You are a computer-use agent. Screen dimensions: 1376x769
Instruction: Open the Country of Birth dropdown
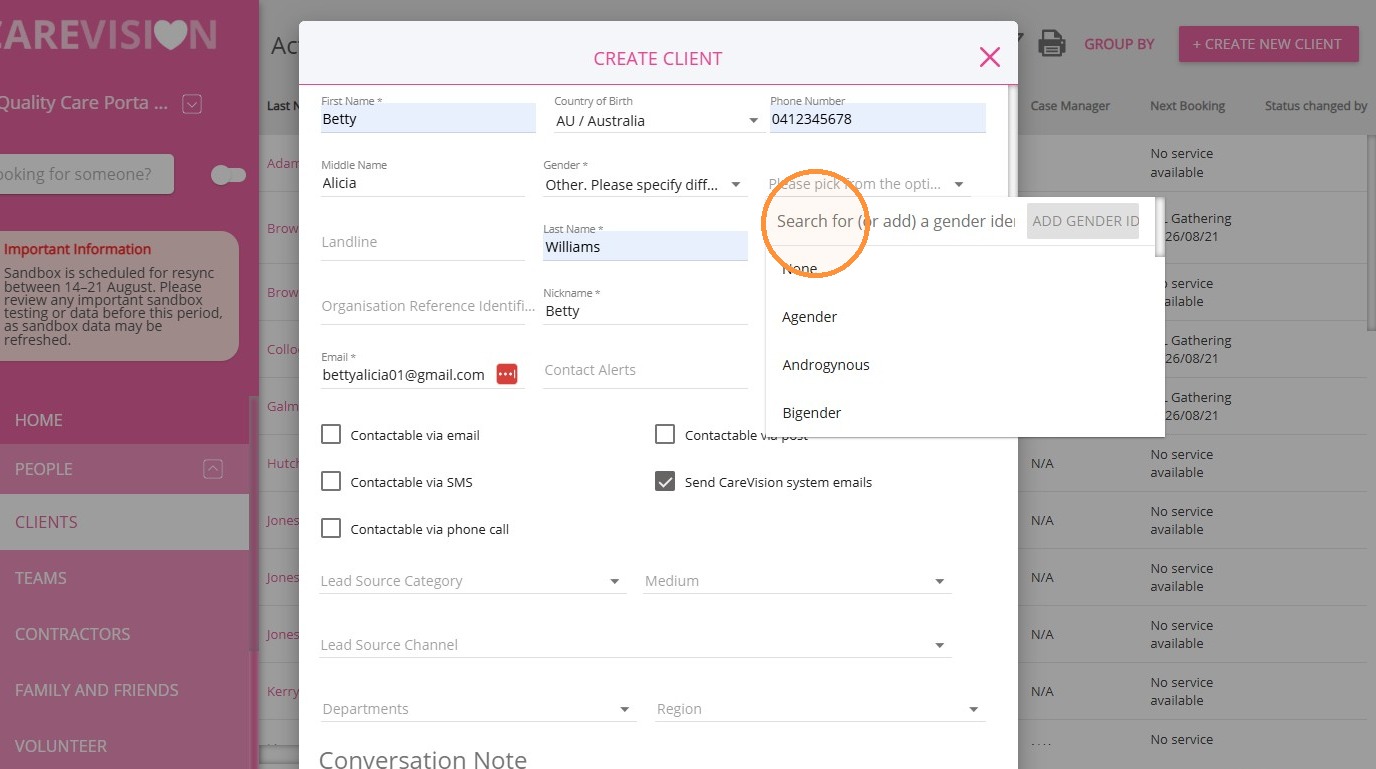657,121
